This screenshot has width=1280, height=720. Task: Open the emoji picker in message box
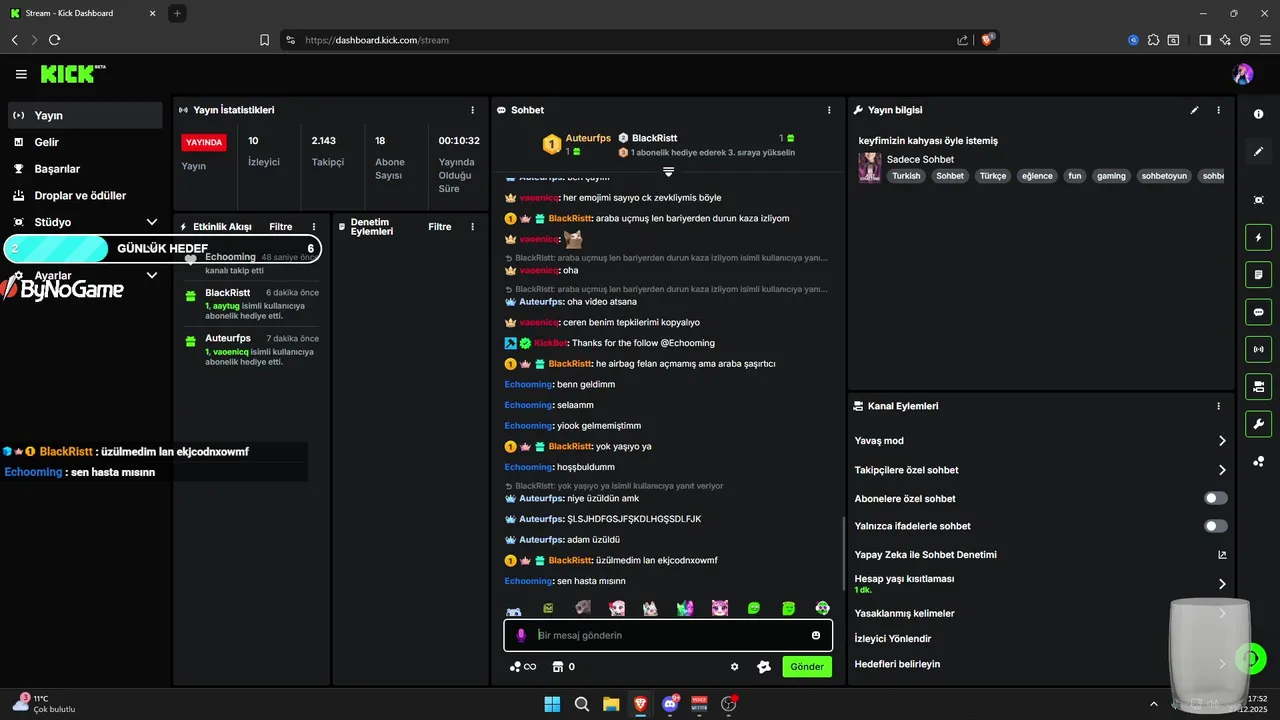816,635
